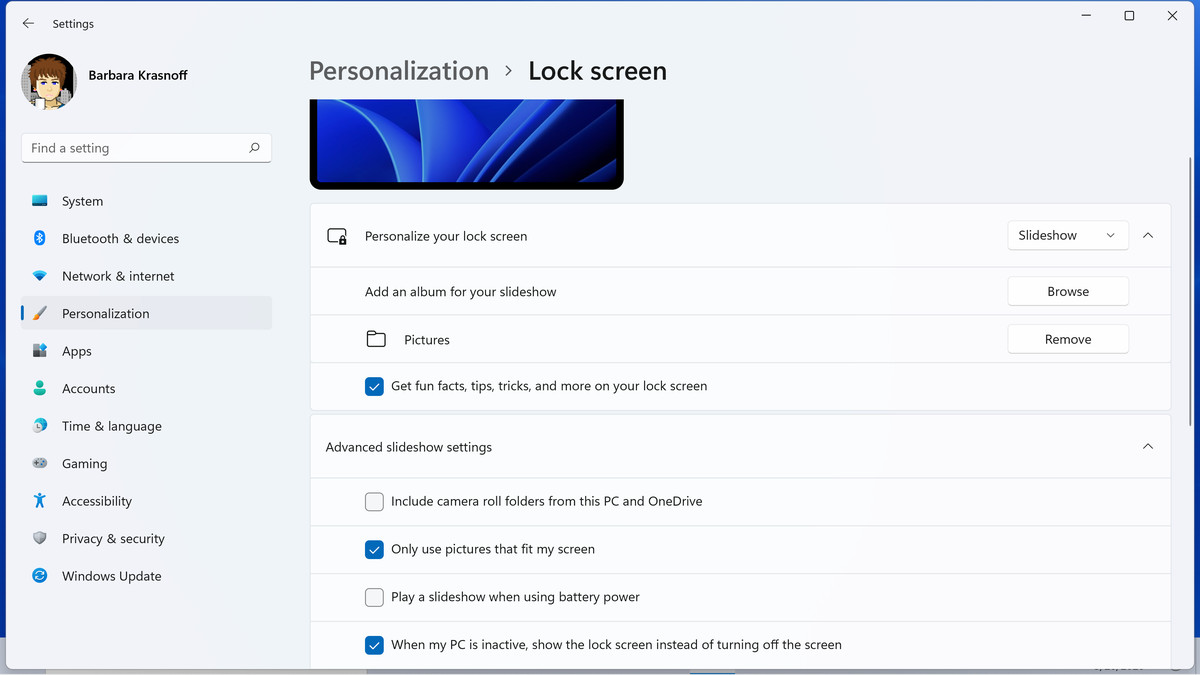The height and width of the screenshot is (675, 1200).
Task: Click the Bluetooth icon in sidebar
Action: tap(40, 238)
